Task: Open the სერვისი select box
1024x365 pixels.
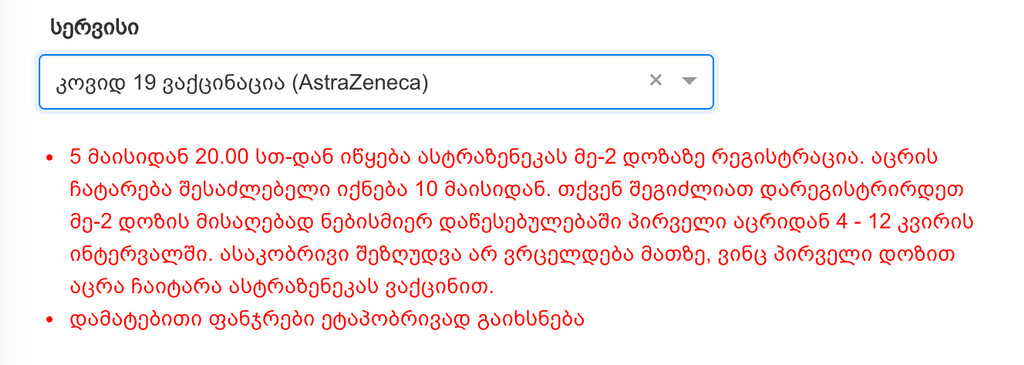Action: click(376, 82)
